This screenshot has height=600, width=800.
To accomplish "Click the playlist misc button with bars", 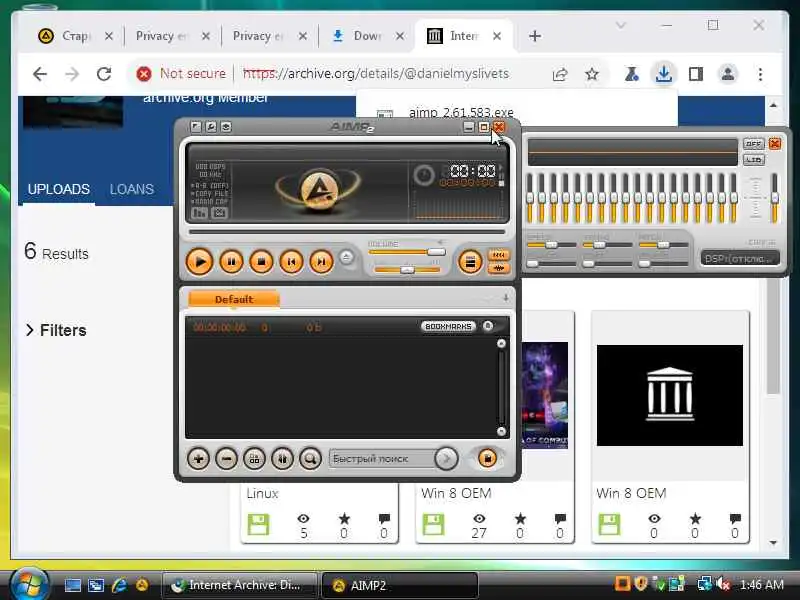I will pyautogui.click(x=282, y=459).
